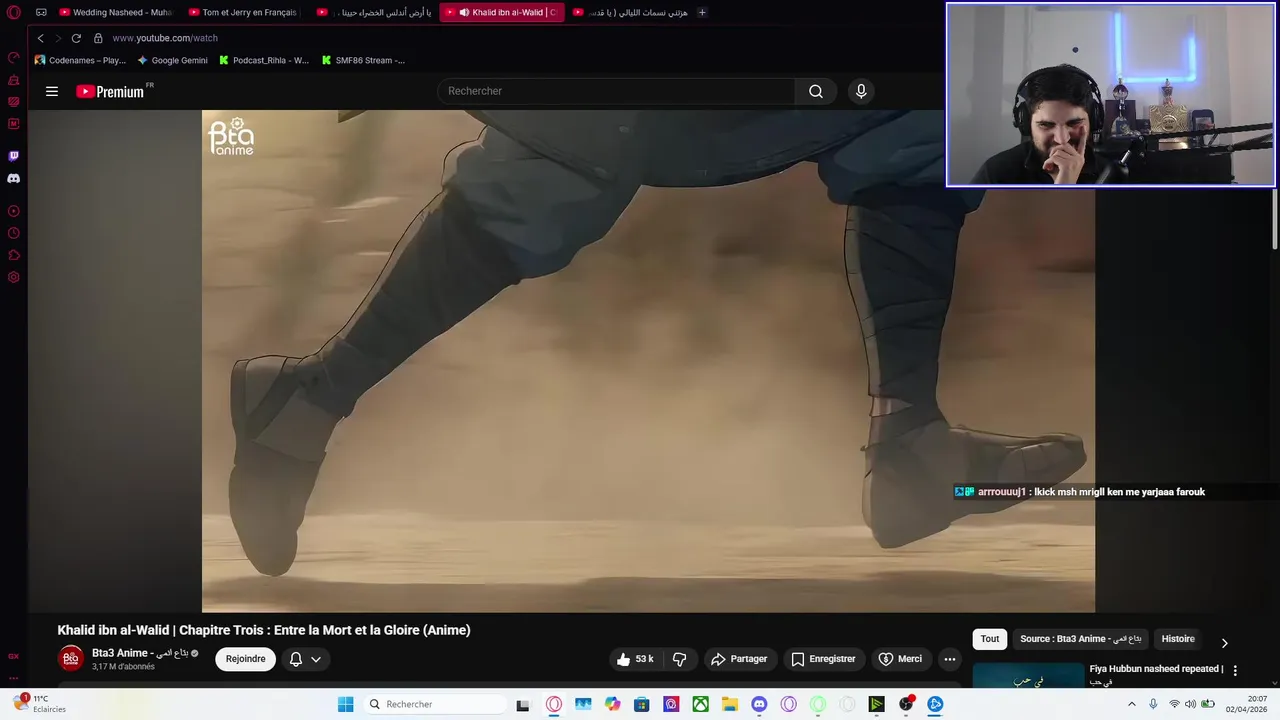Open the History clock icon in sidebar

click(x=14, y=233)
